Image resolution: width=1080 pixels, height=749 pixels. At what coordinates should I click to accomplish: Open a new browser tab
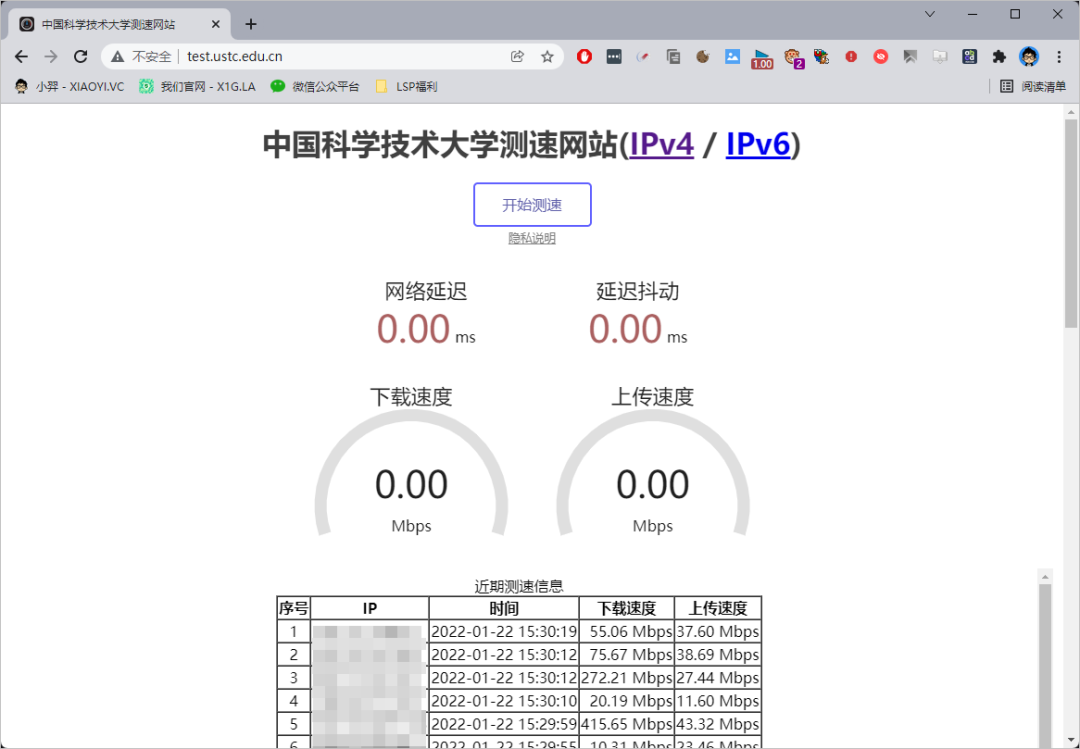click(x=251, y=24)
